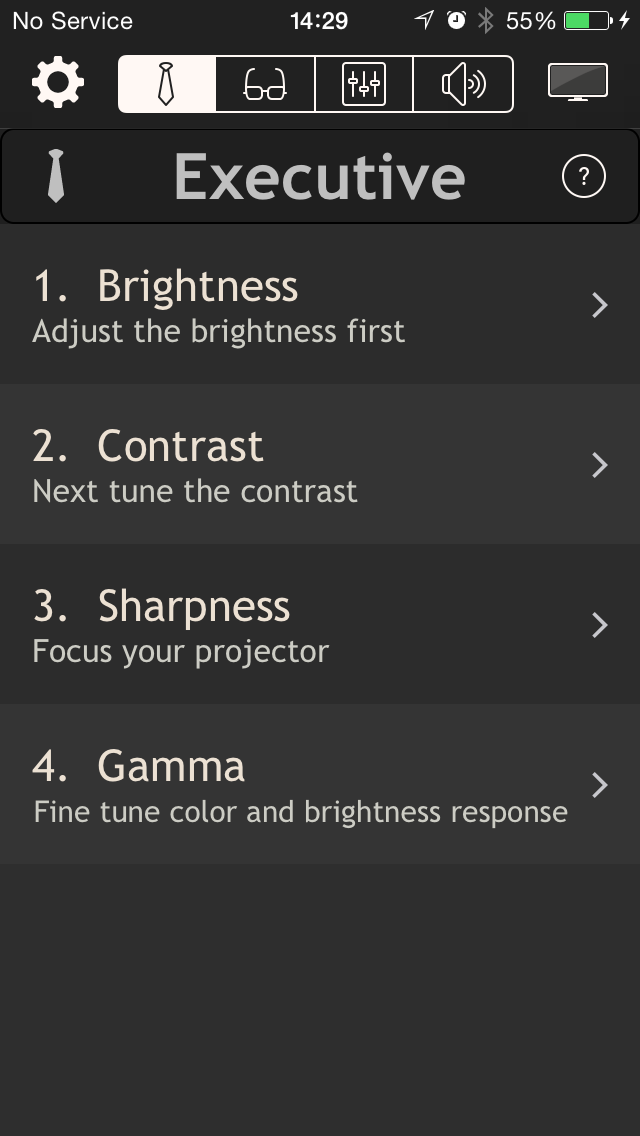Open settings with the gear icon
This screenshot has width=640, height=1136.
58,83
